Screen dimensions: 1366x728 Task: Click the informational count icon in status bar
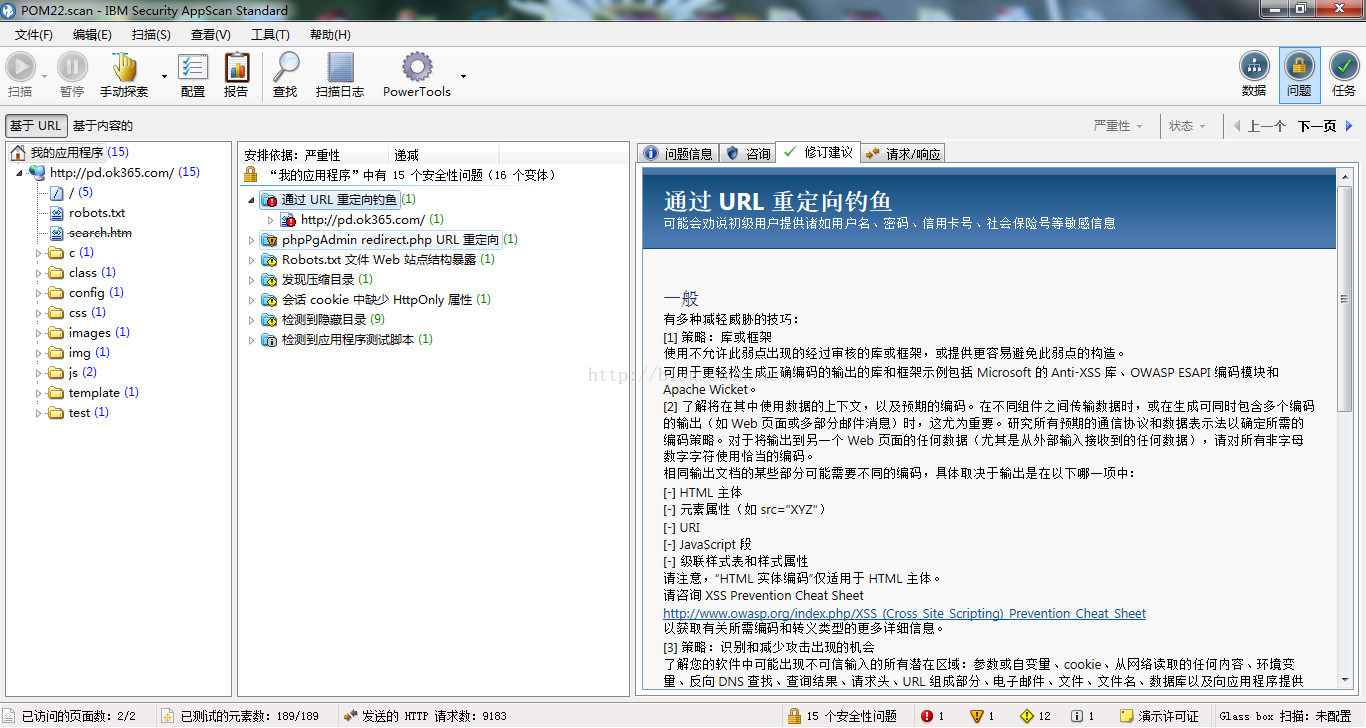click(1076, 716)
